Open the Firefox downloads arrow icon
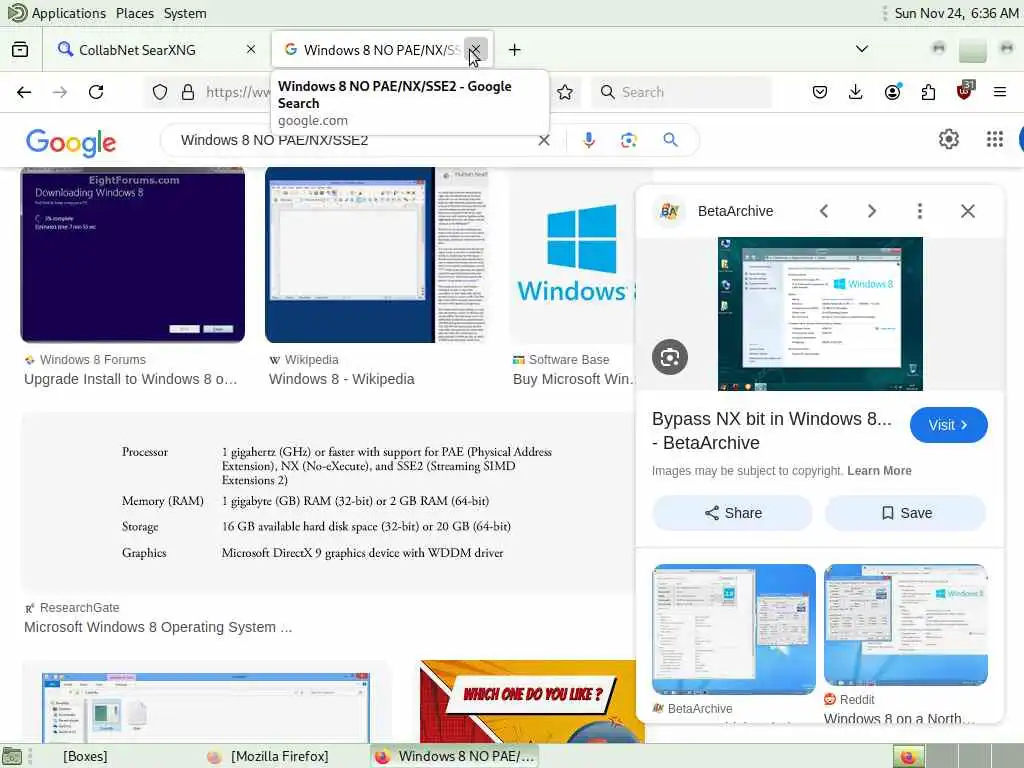Image resolution: width=1024 pixels, height=768 pixels. [856, 92]
